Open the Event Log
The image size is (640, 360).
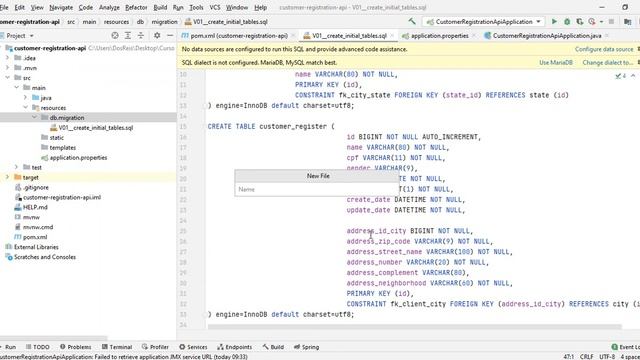pyautogui.click(x=625, y=347)
